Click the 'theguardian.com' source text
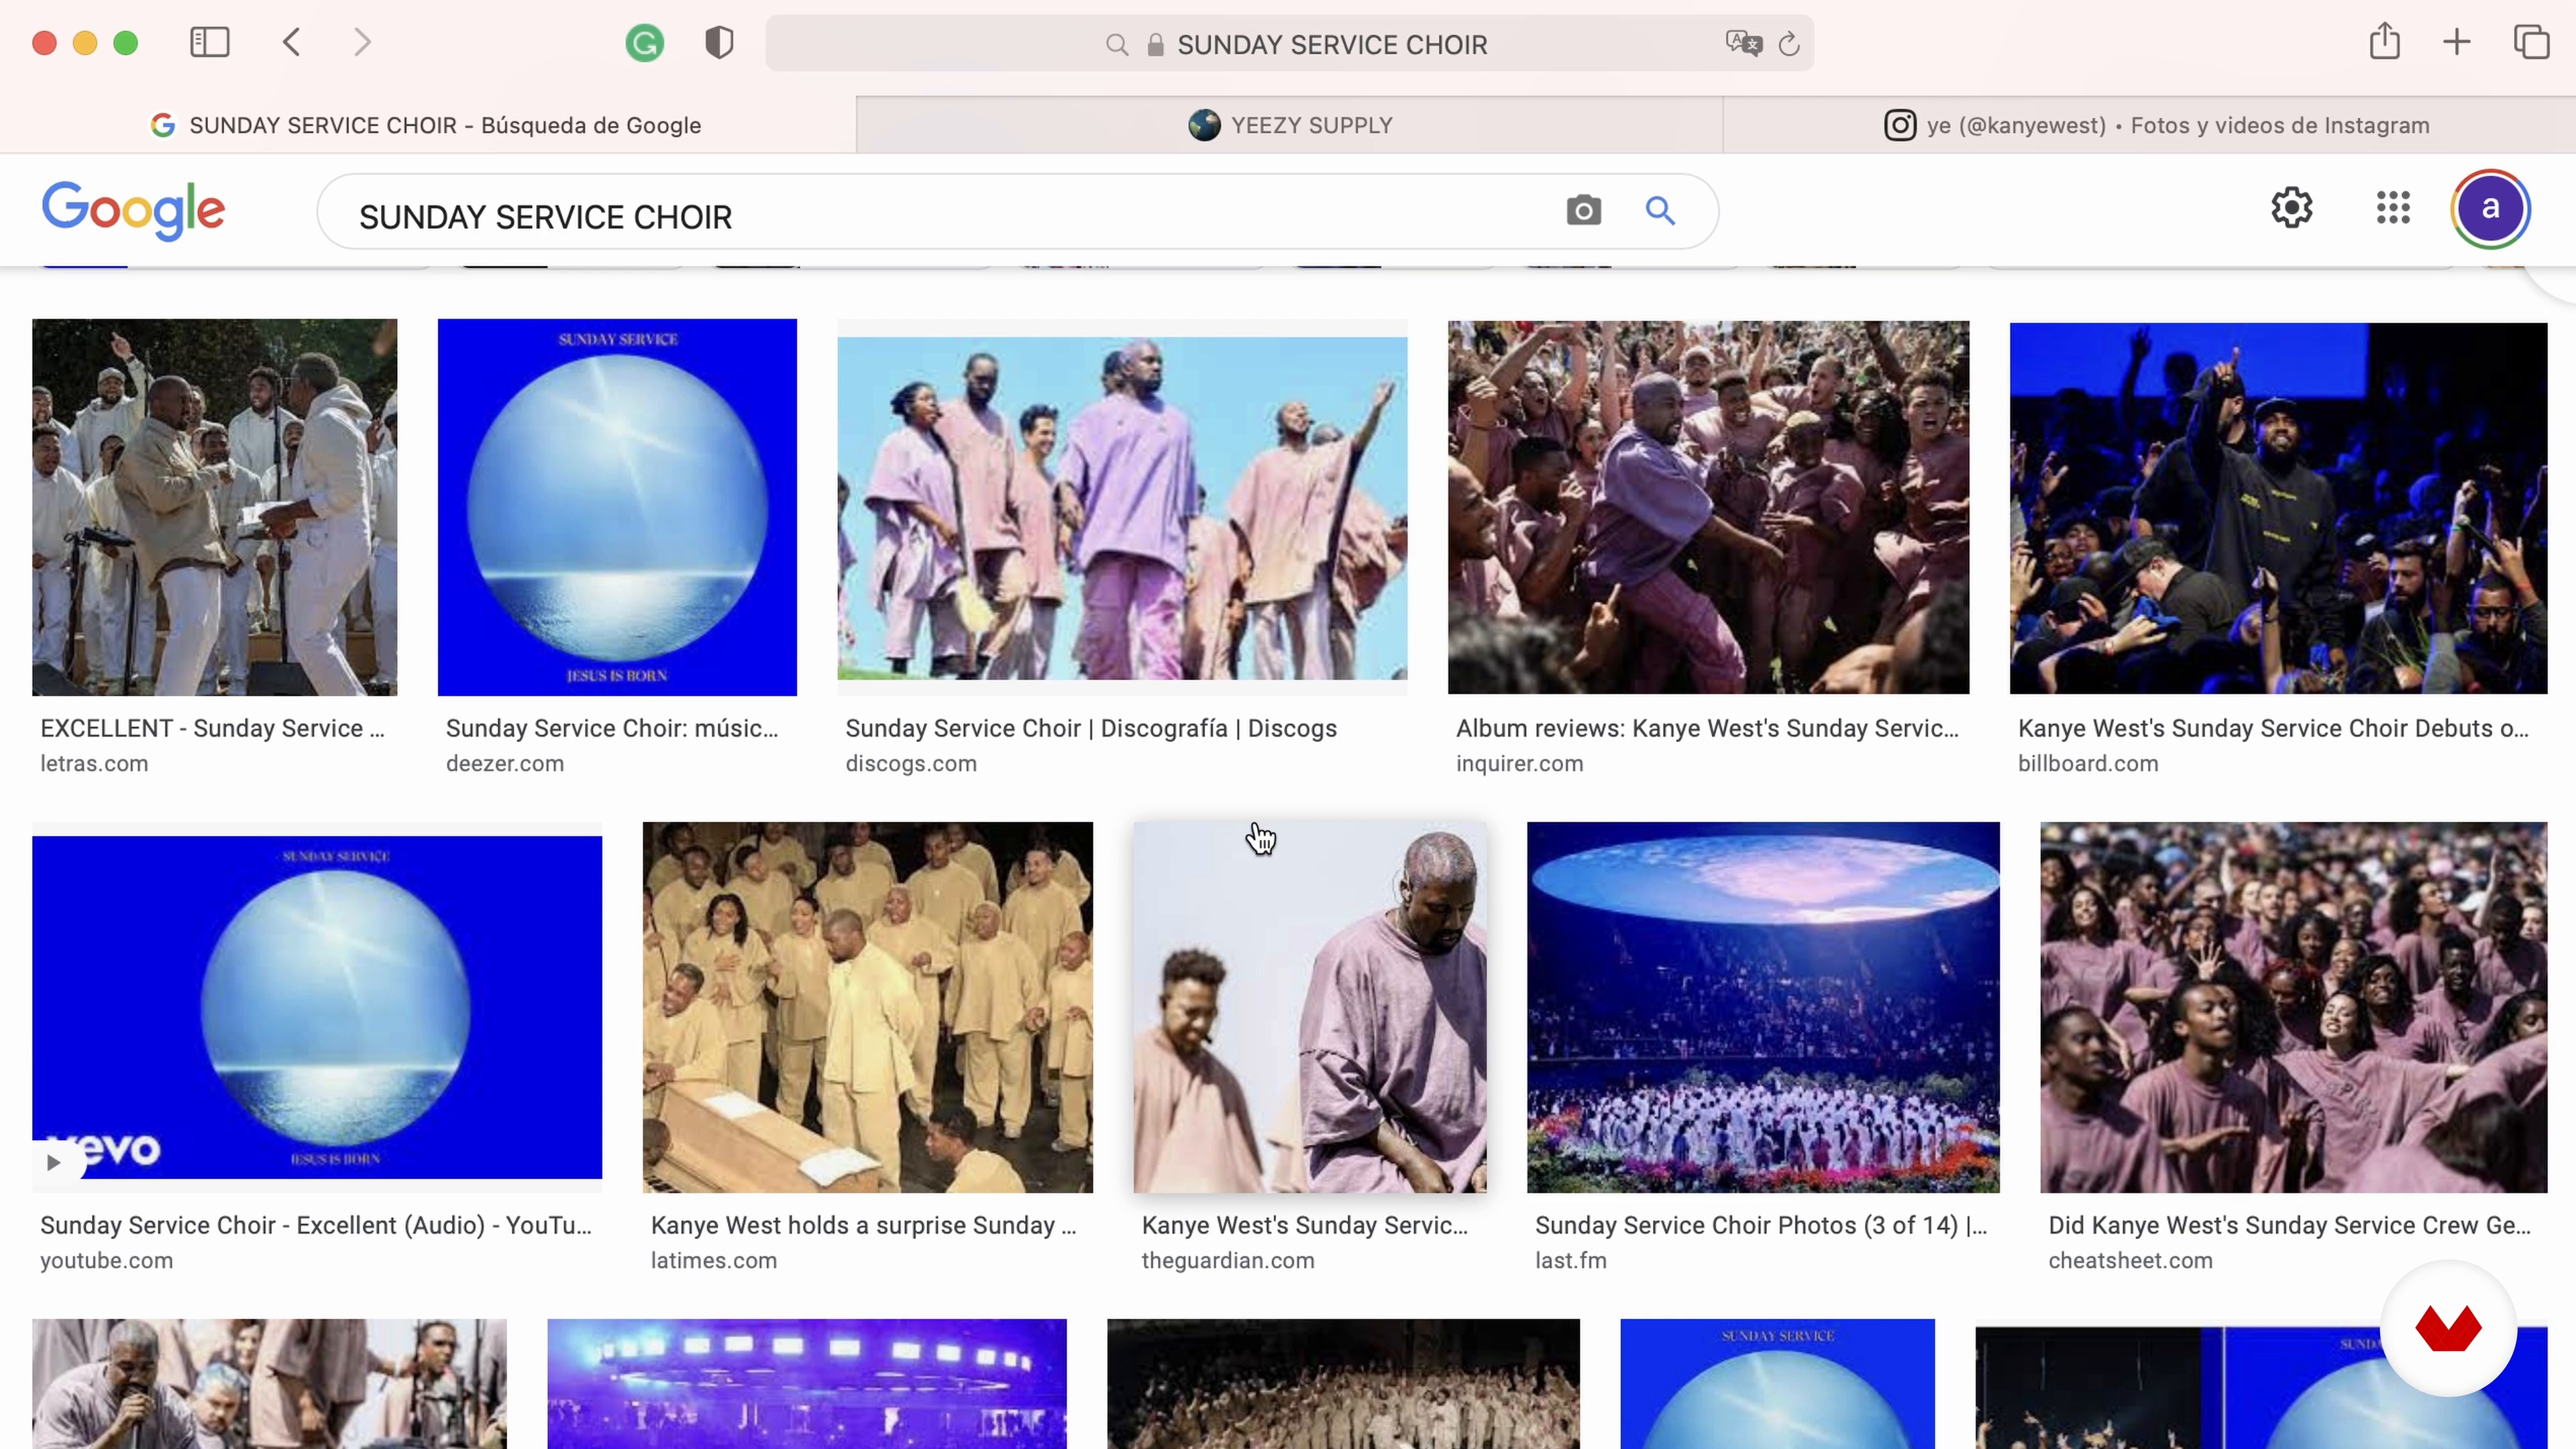2576x1449 pixels. click(1228, 1261)
